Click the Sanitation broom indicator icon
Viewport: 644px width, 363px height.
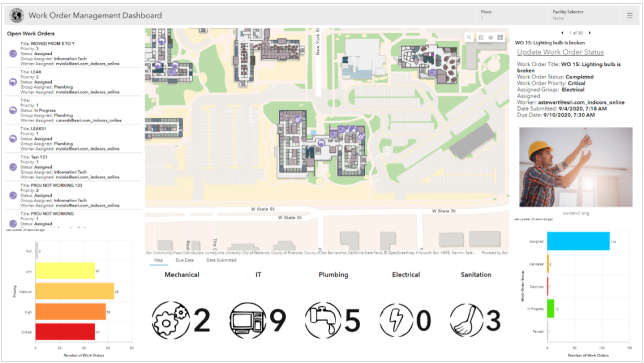466,320
